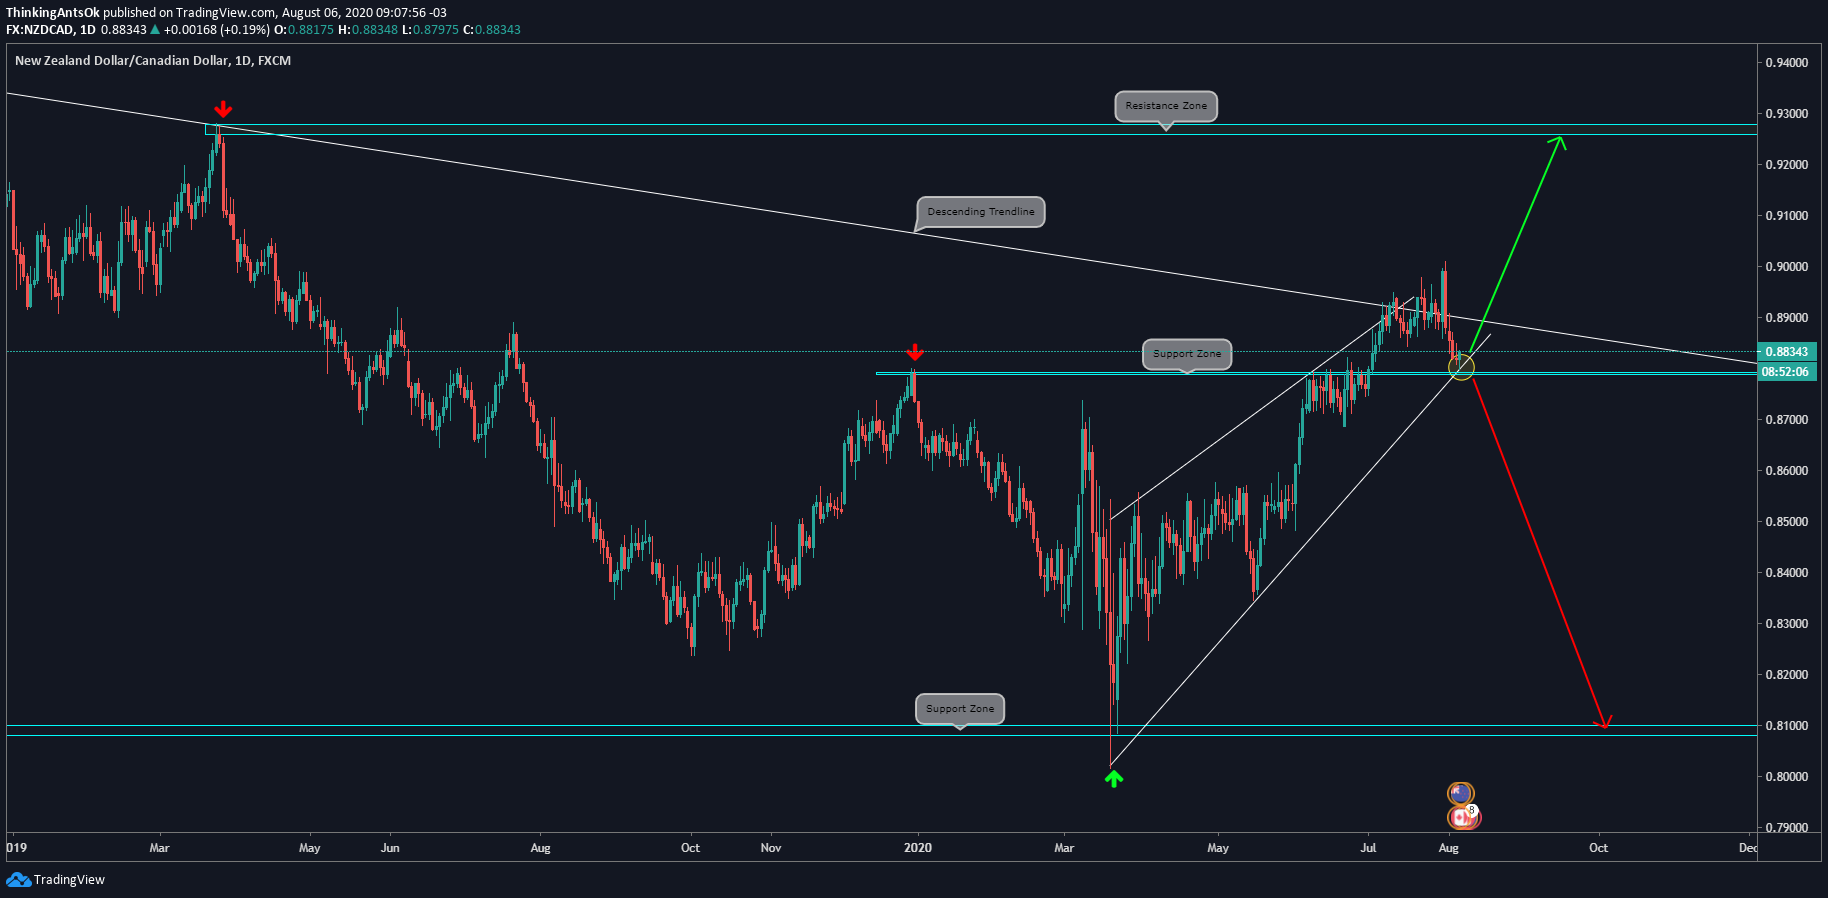This screenshot has height=898, width=1828.
Task: Click the countdown timer 08:52:06
Action: (x=1785, y=372)
